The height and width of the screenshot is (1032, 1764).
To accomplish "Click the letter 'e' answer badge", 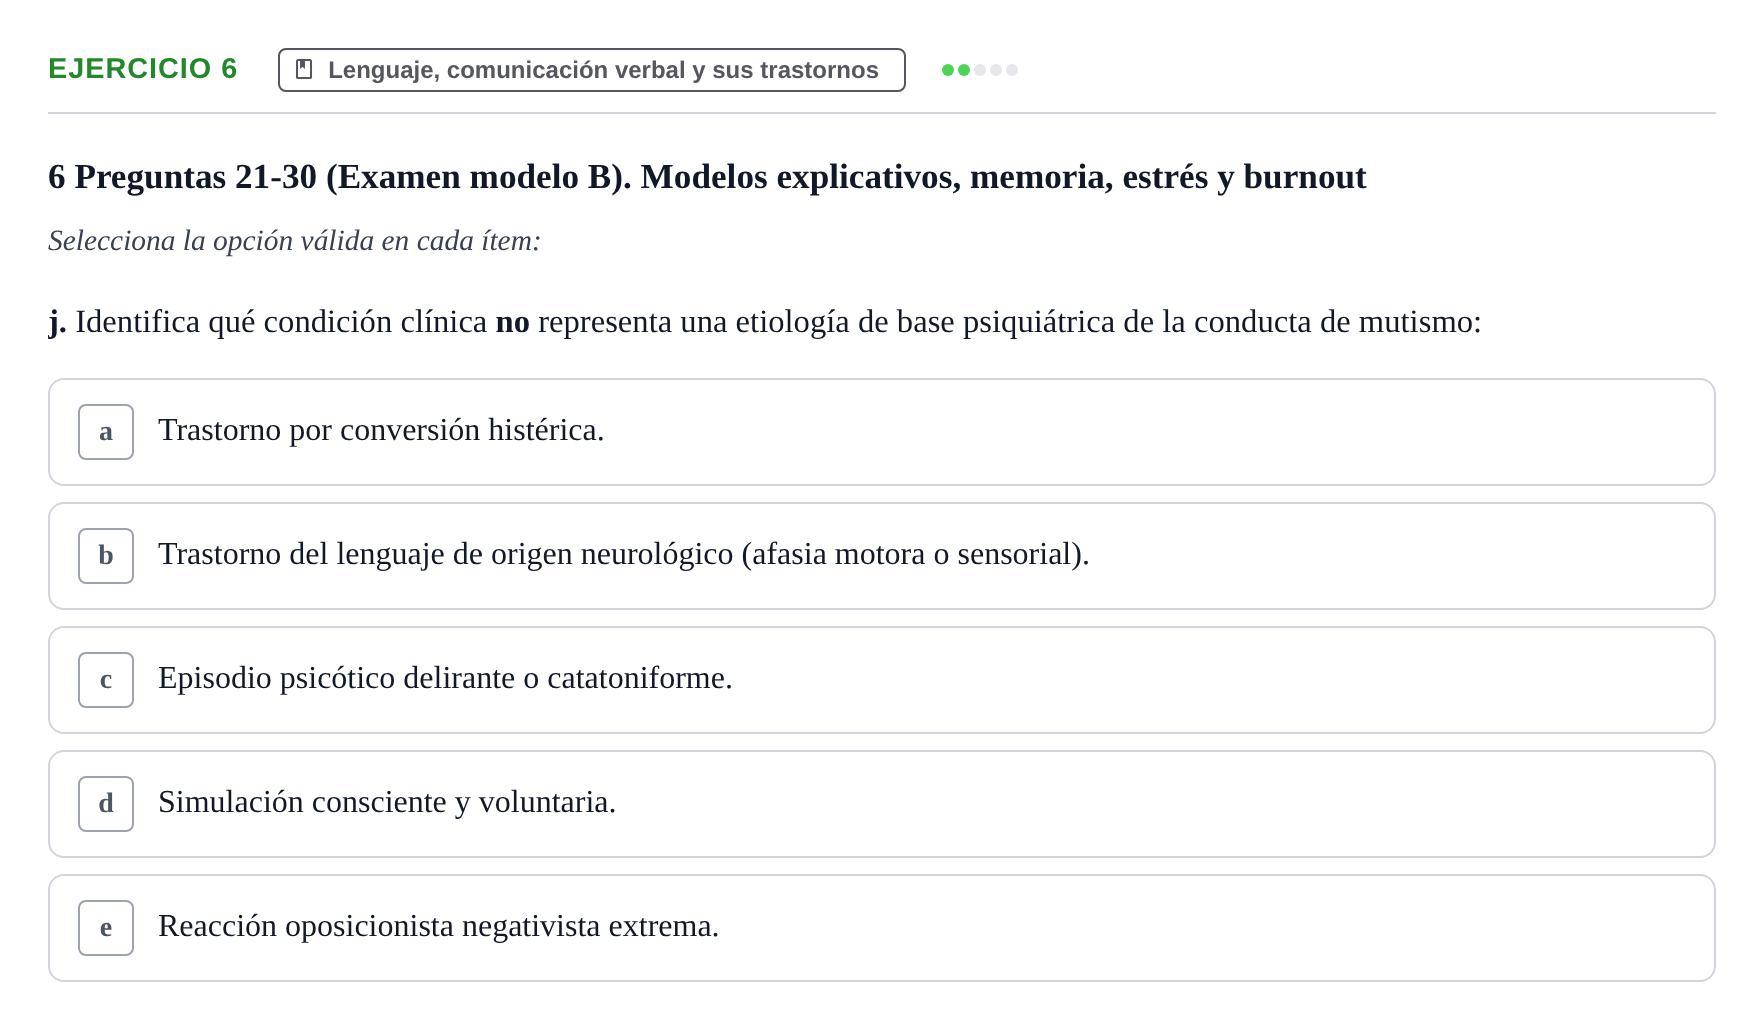I will (x=106, y=928).
